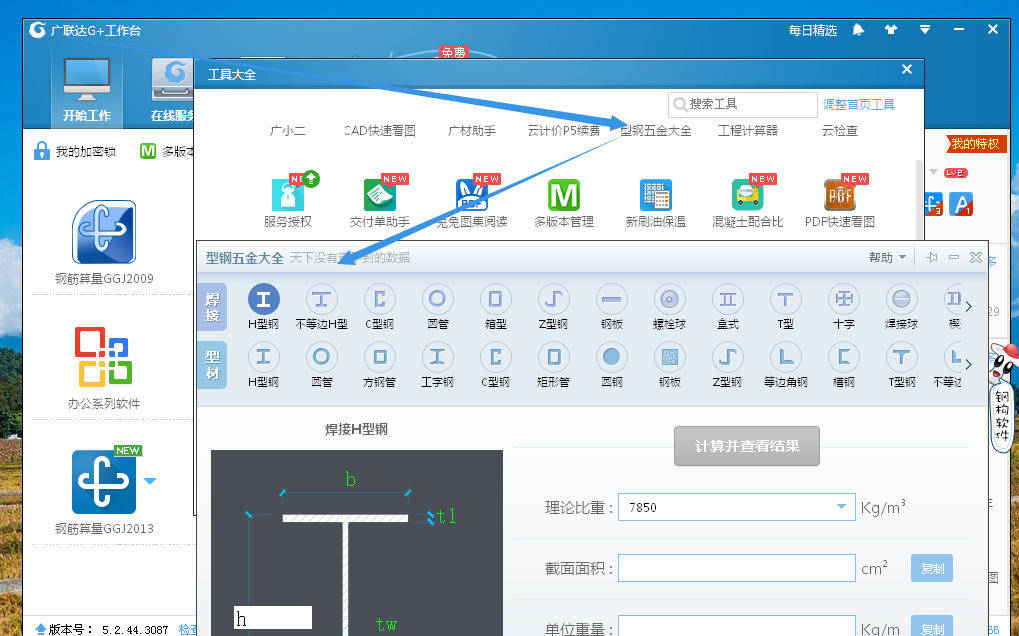Open CAD快速看图 tool link

(x=380, y=131)
